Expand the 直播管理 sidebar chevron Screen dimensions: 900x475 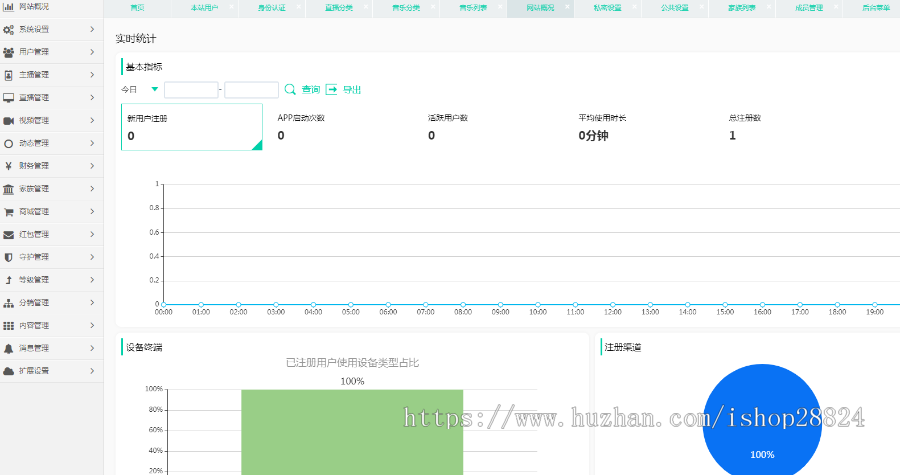(x=92, y=98)
